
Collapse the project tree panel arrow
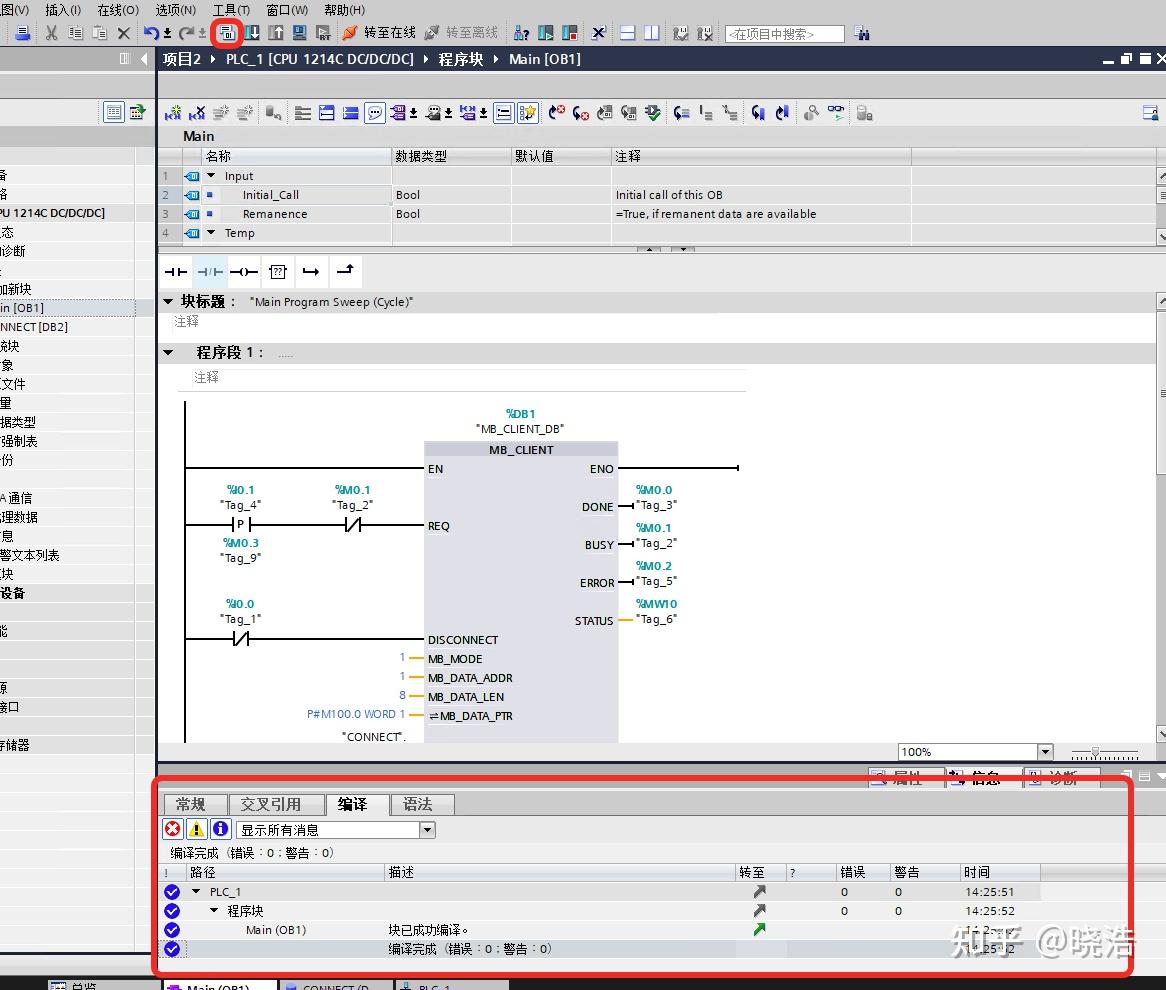[x=144, y=59]
